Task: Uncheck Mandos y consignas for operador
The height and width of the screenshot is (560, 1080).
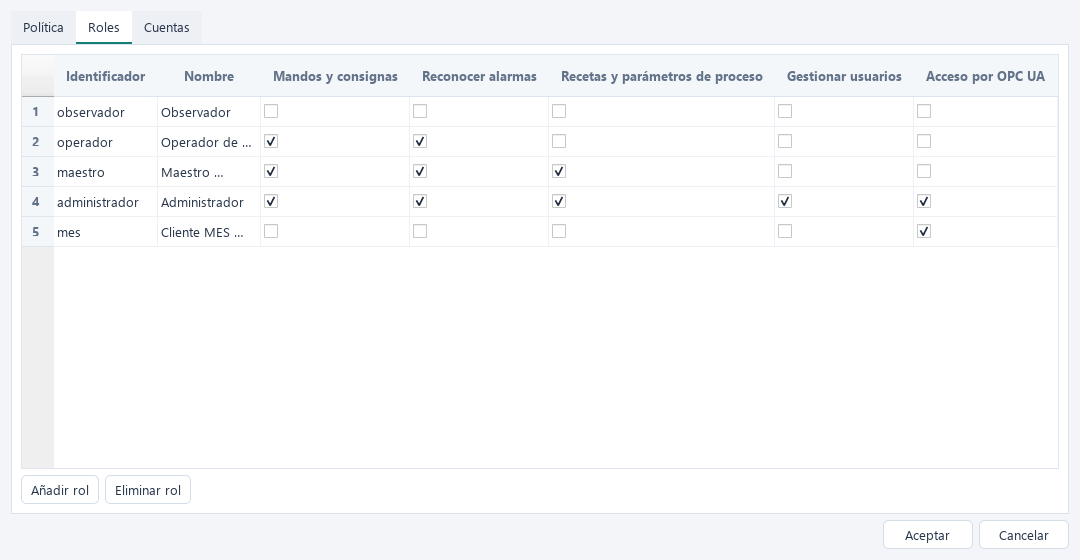Action: tap(271, 141)
